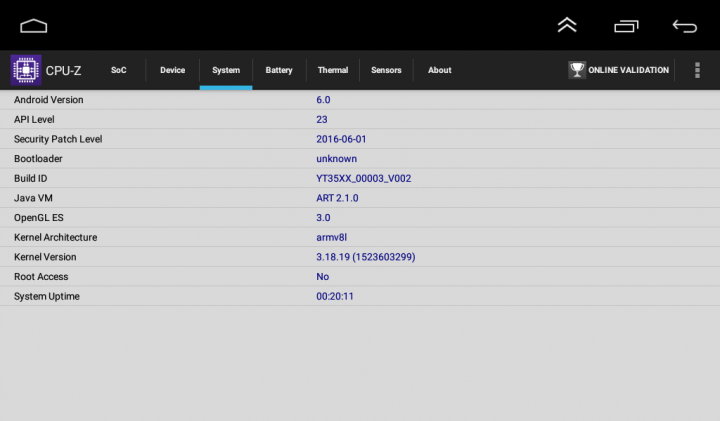Select the Android Version label

click(x=49, y=100)
